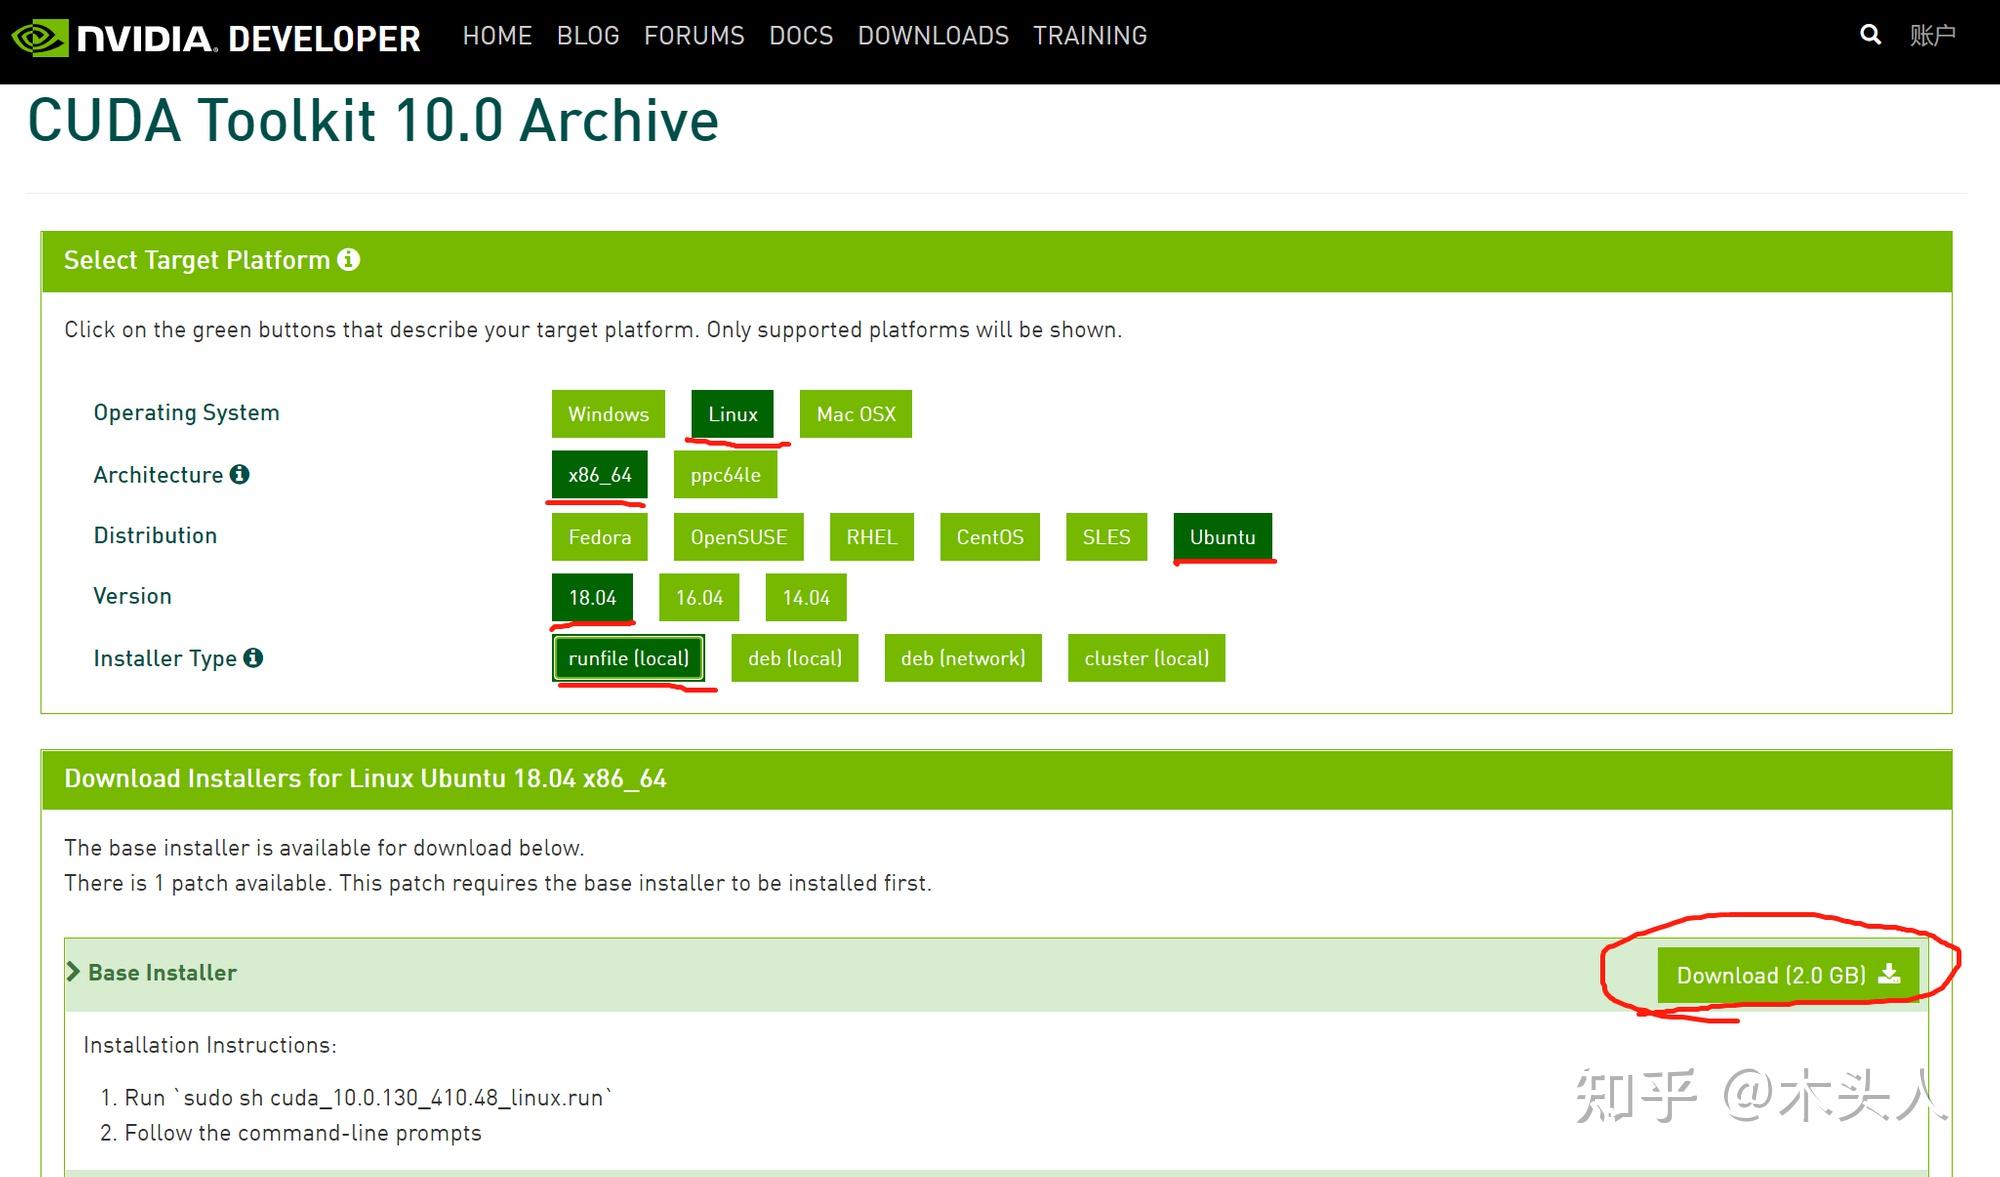Viewport: 2000px width, 1177px height.
Task: Pick deb (network) installer type
Action: pos(962,658)
